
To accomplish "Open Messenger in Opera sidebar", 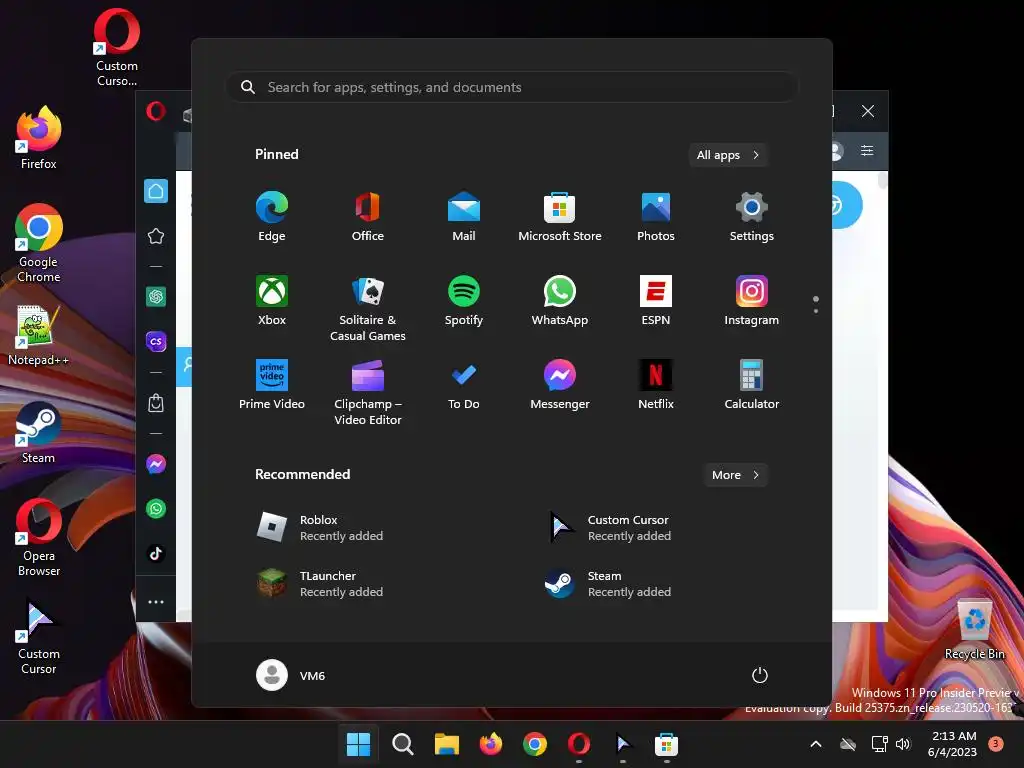I will tap(156, 464).
